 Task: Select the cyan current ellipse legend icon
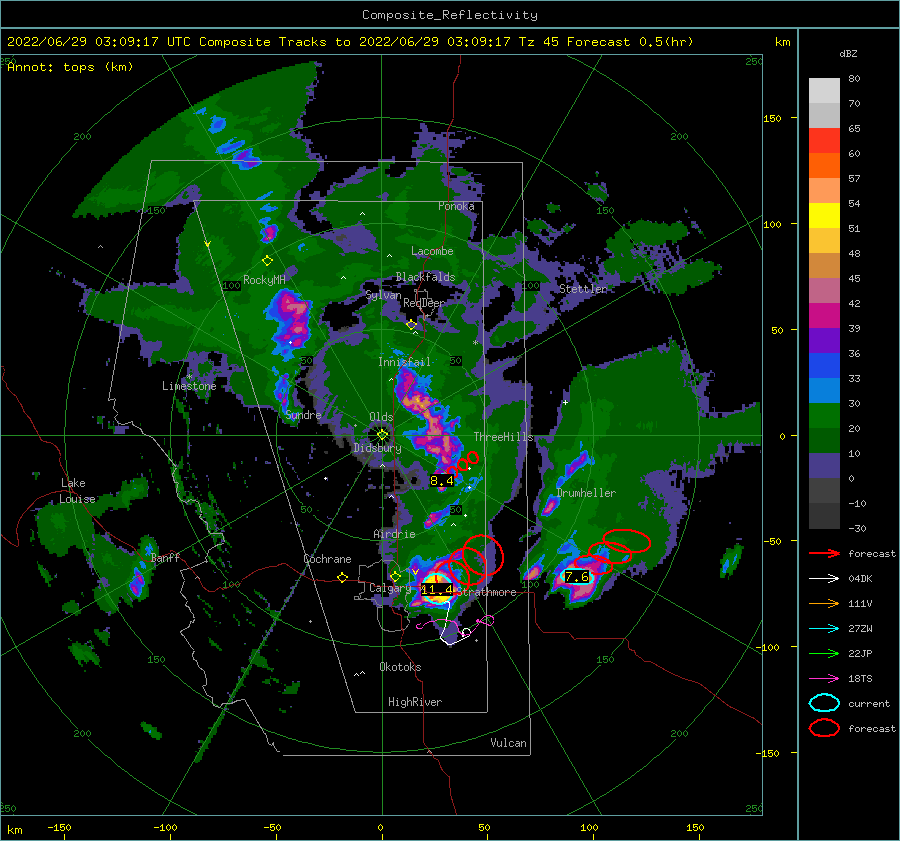(824, 703)
